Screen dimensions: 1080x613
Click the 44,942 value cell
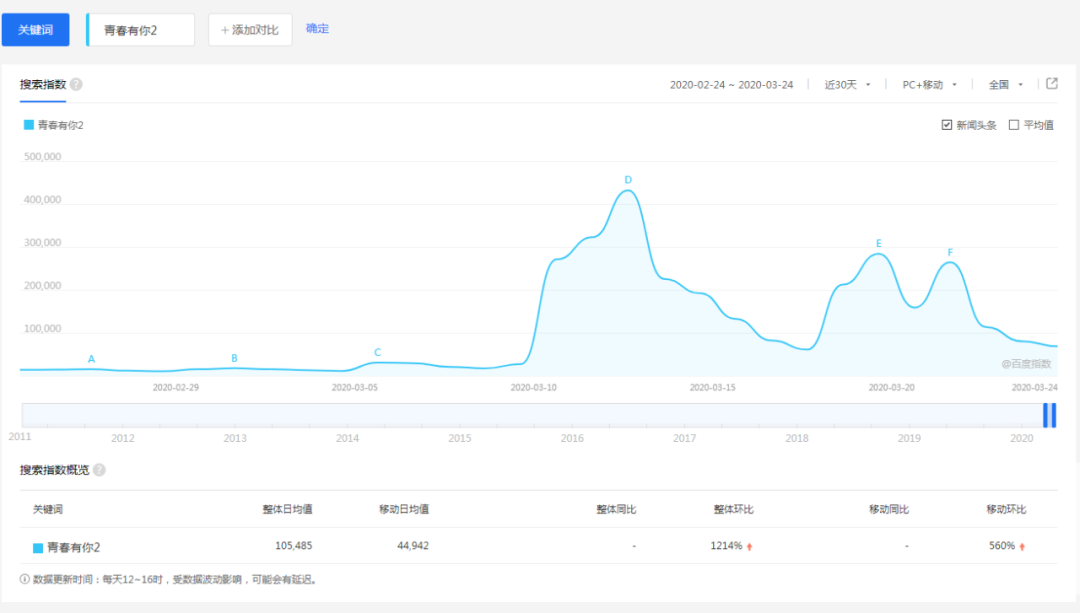coord(413,546)
